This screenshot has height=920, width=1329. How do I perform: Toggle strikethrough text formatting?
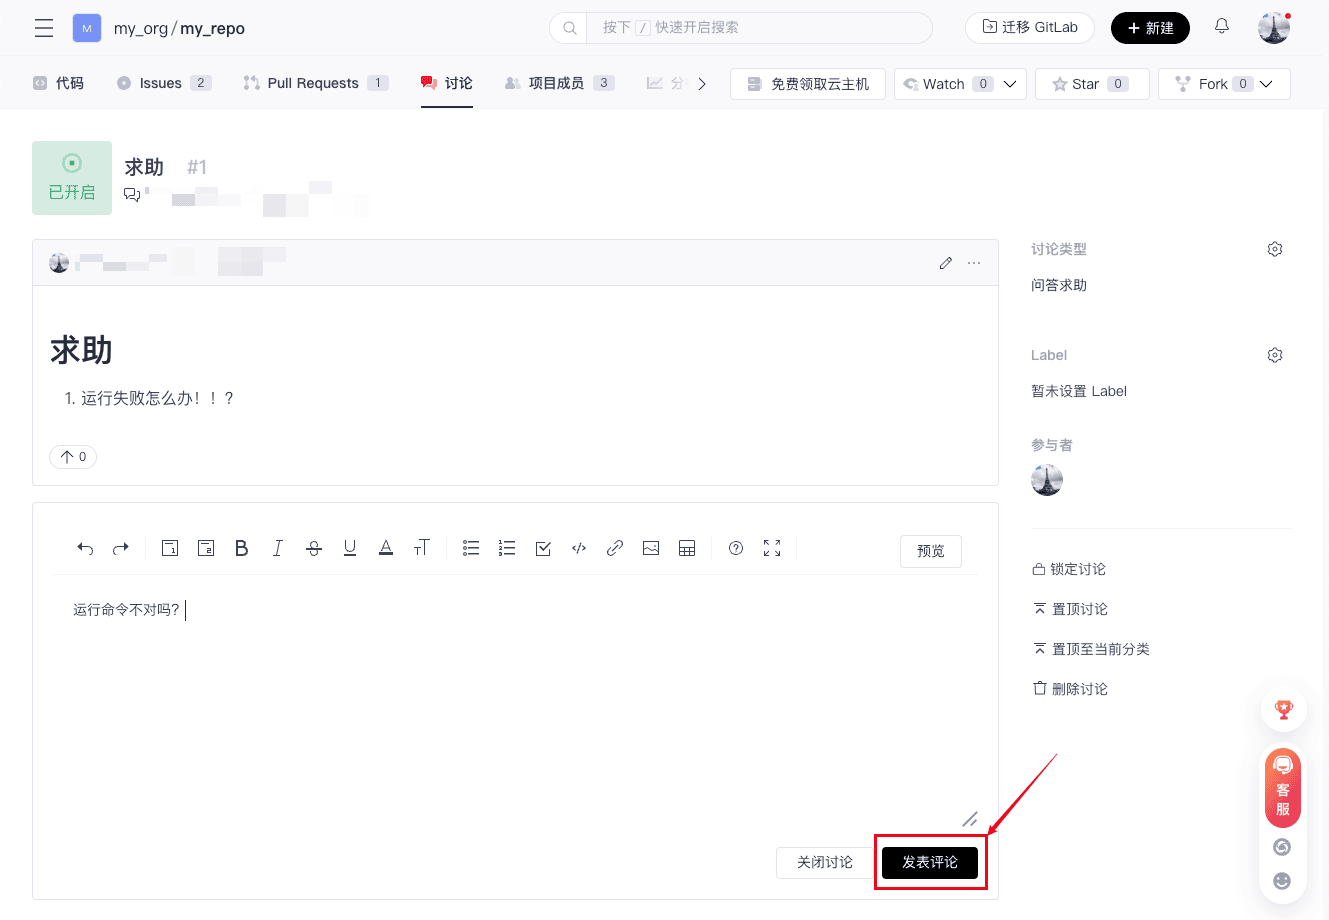point(314,548)
